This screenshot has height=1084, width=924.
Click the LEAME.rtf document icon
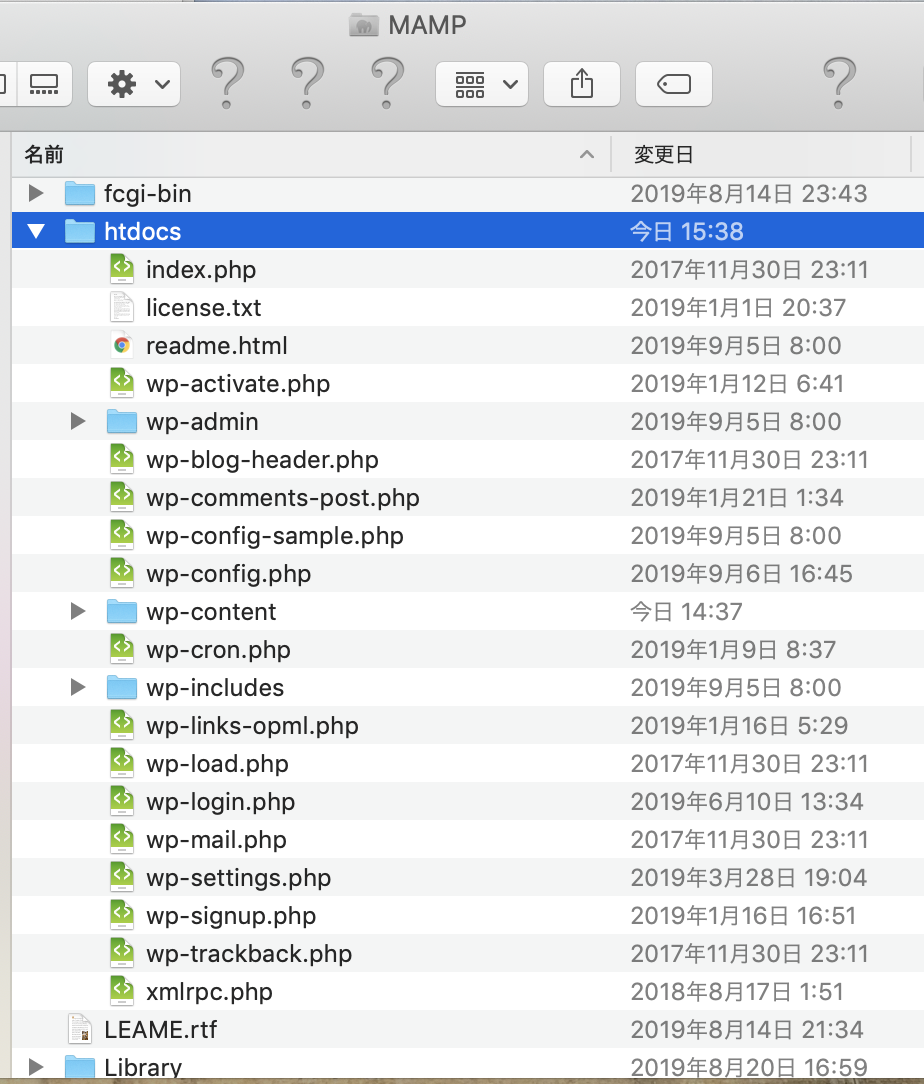click(x=80, y=1029)
